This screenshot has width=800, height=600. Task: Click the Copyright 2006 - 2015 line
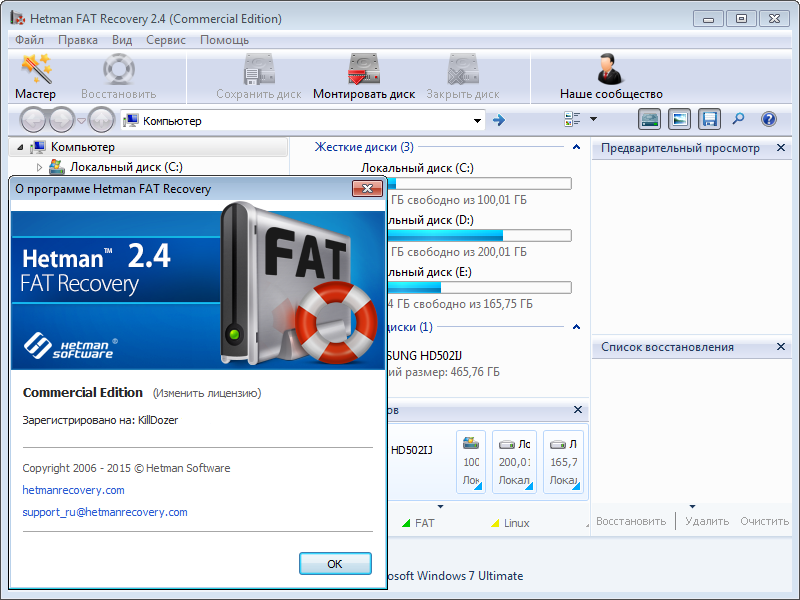click(127, 468)
